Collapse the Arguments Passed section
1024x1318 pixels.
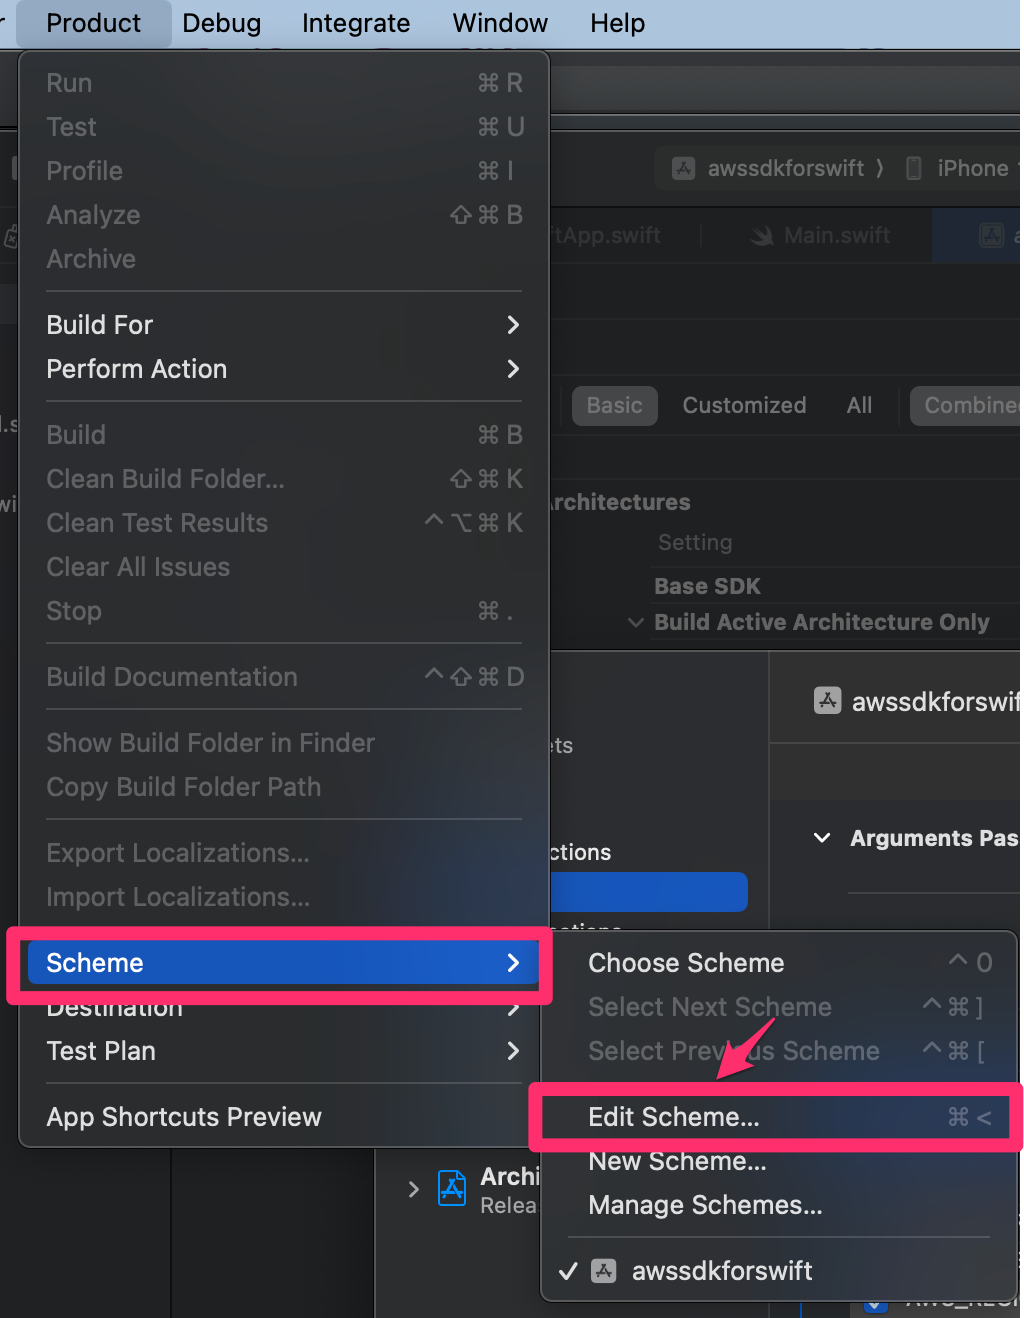[821, 838]
